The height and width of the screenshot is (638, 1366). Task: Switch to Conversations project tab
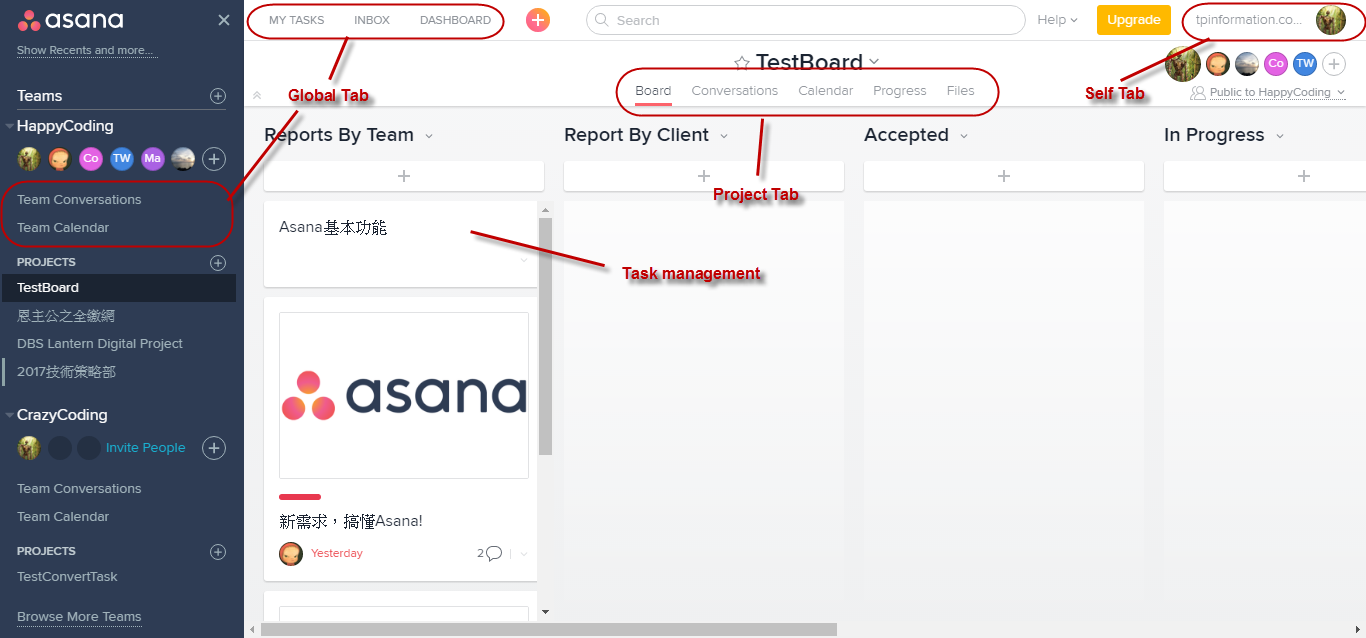tap(735, 91)
